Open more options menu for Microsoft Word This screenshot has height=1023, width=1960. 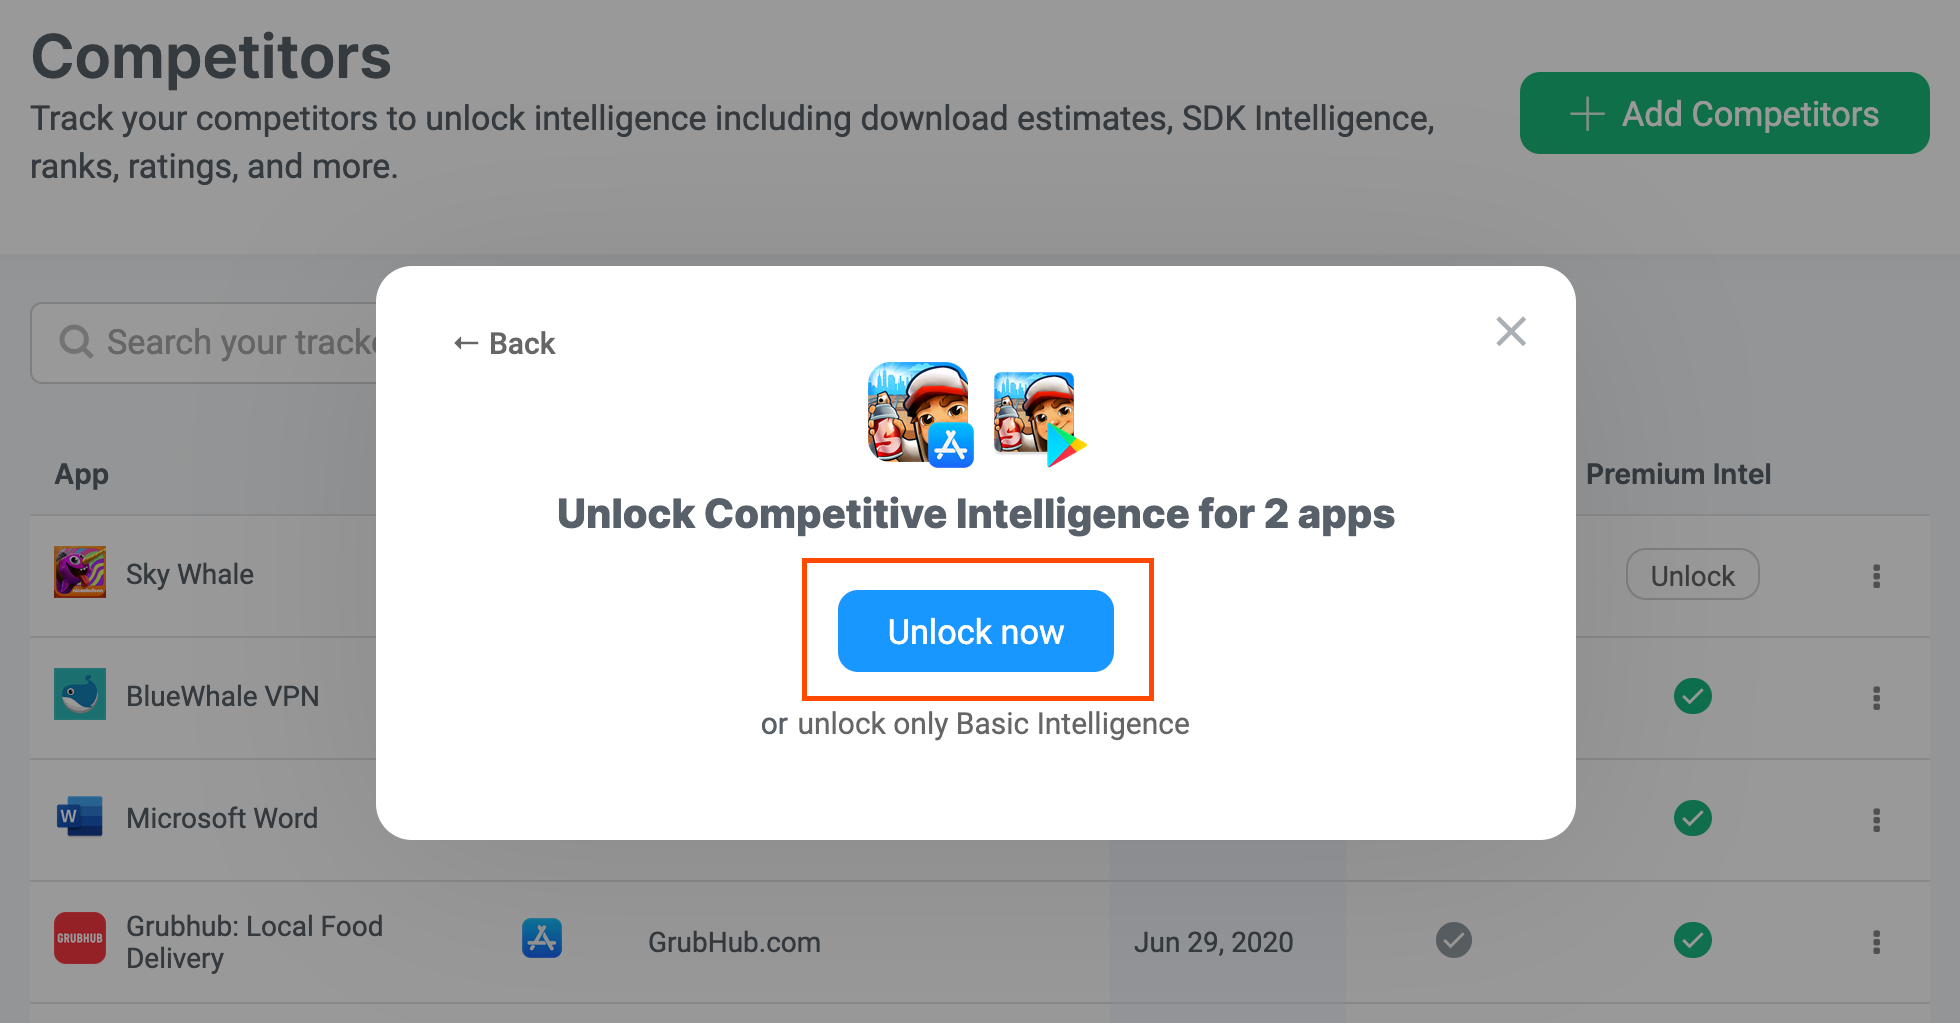(x=1876, y=820)
